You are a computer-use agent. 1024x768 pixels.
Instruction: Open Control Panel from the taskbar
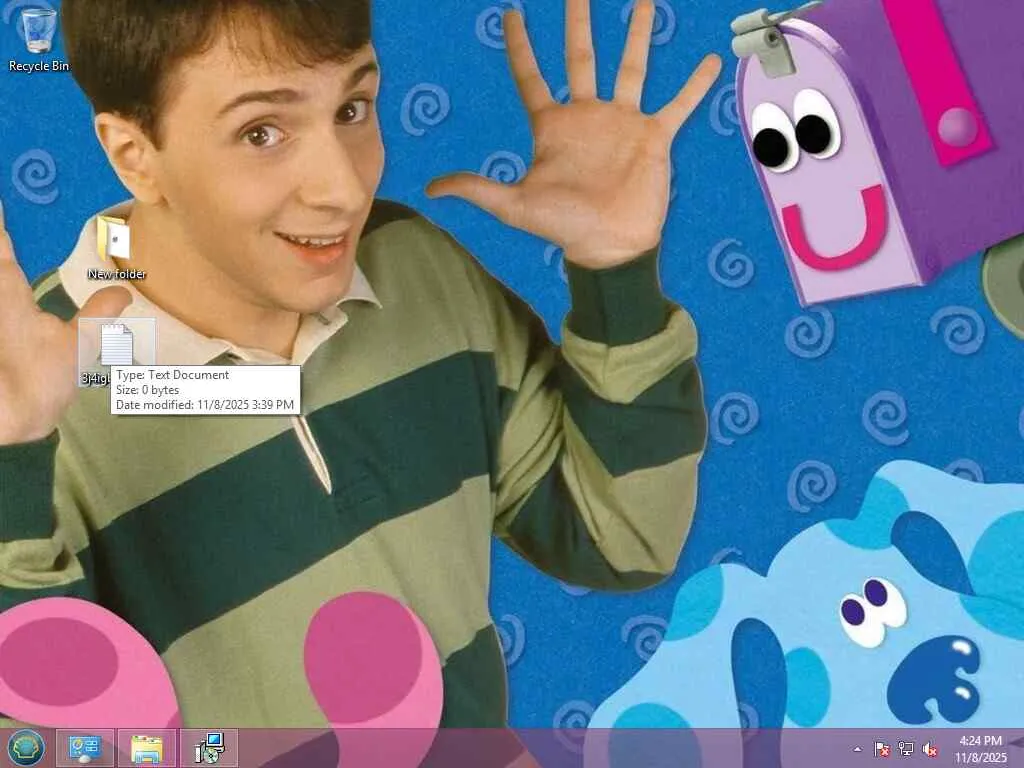coord(85,748)
